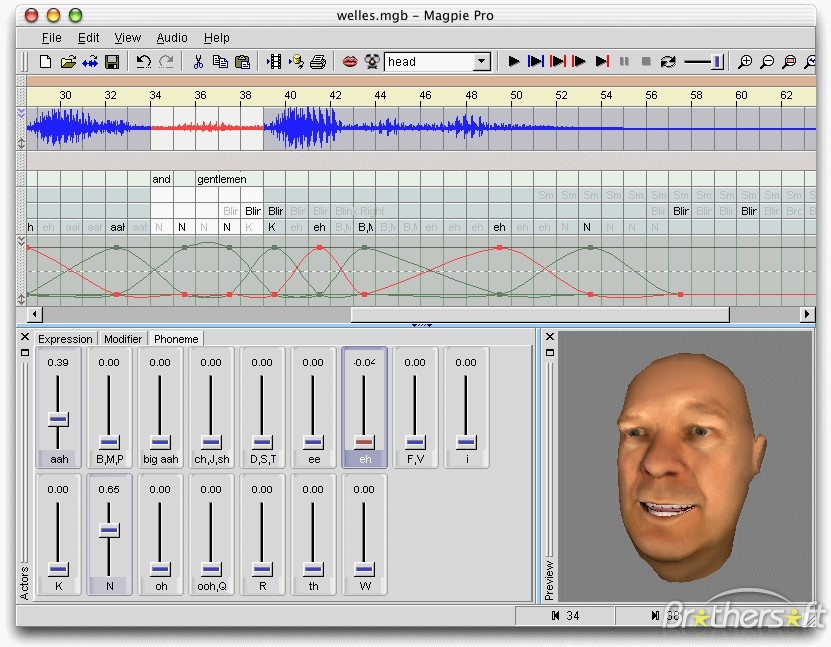831x647 pixels.
Task: Click the red lips mouth icon
Action: click(350, 62)
